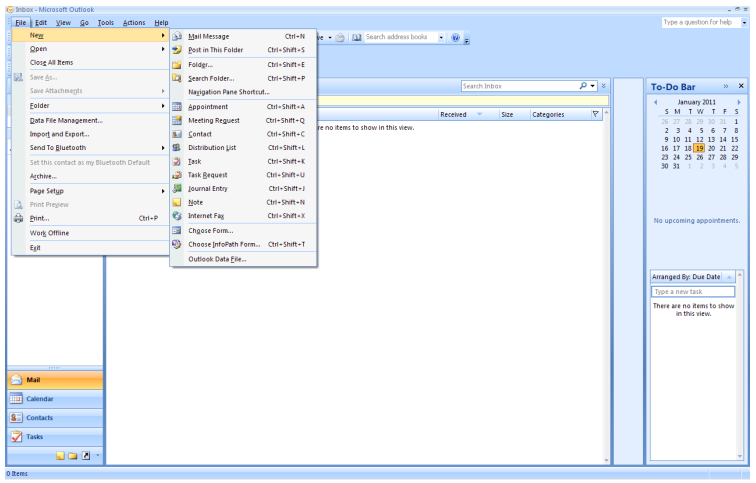Choose Archive in File menu
Screen dimensions: 756x483
pyautogui.click(x=91, y=176)
